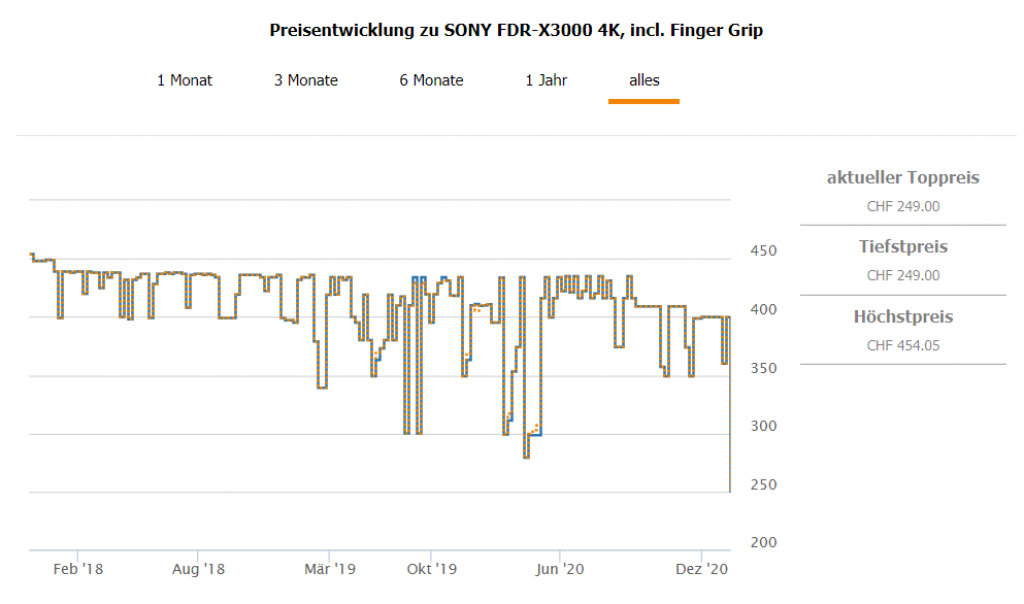Click the 200 y-axis price label
Viewport: 1024px width, 604px height.
click(763, 543)
